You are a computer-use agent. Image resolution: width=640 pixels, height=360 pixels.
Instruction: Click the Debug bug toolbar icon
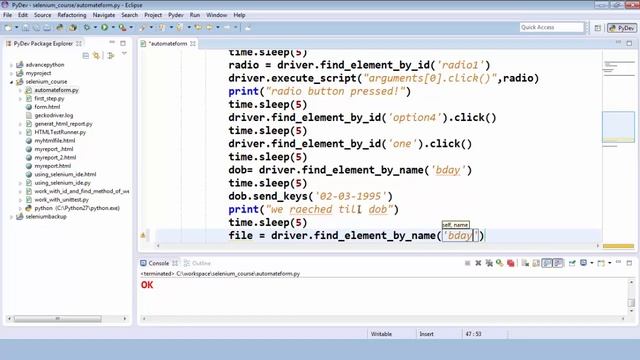87,27
